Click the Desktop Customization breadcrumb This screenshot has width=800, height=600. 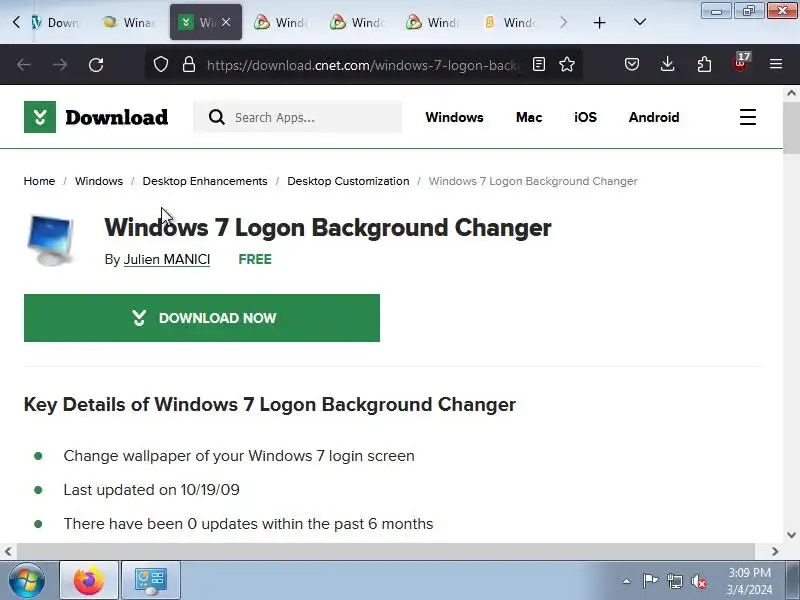click(348, 181)
